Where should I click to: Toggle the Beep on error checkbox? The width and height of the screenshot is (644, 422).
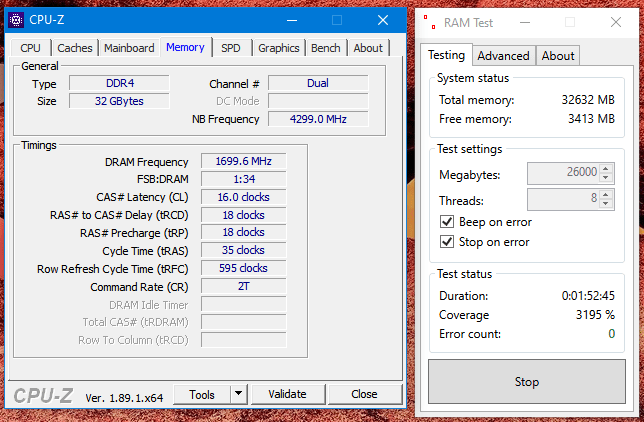click(x=447, y=222)
